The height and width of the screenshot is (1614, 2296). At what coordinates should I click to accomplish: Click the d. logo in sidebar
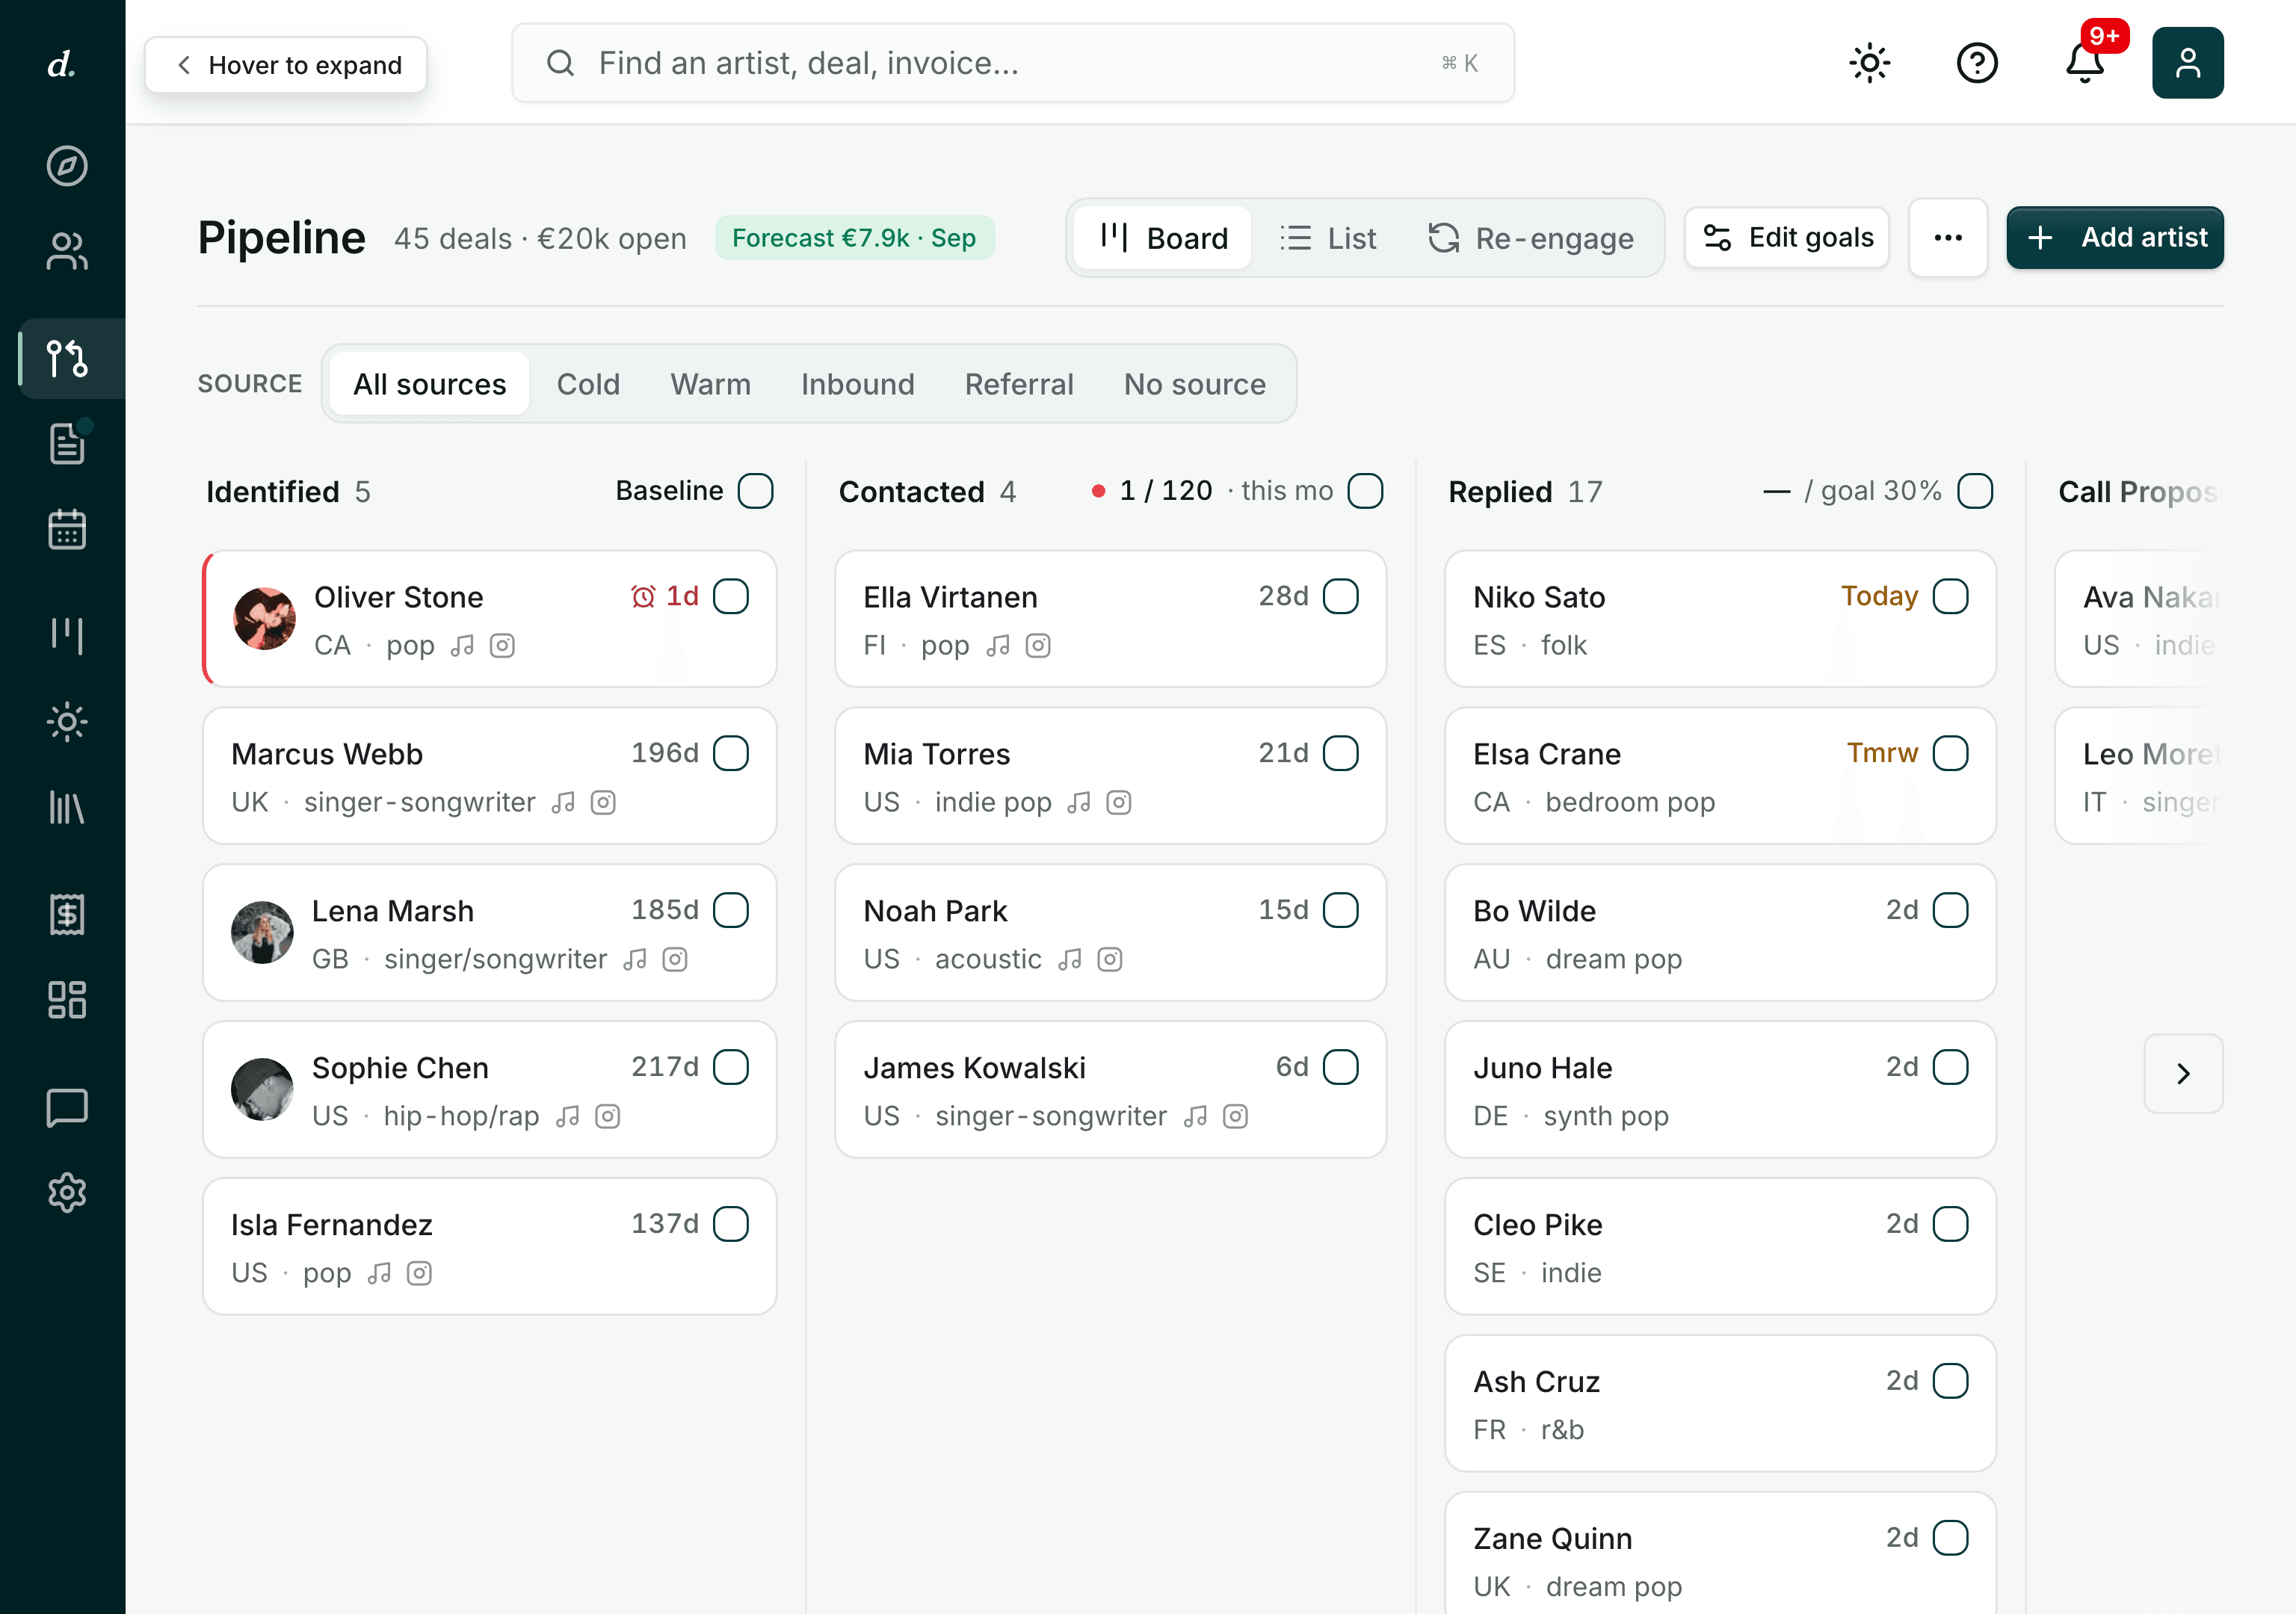tap(62, 64)
